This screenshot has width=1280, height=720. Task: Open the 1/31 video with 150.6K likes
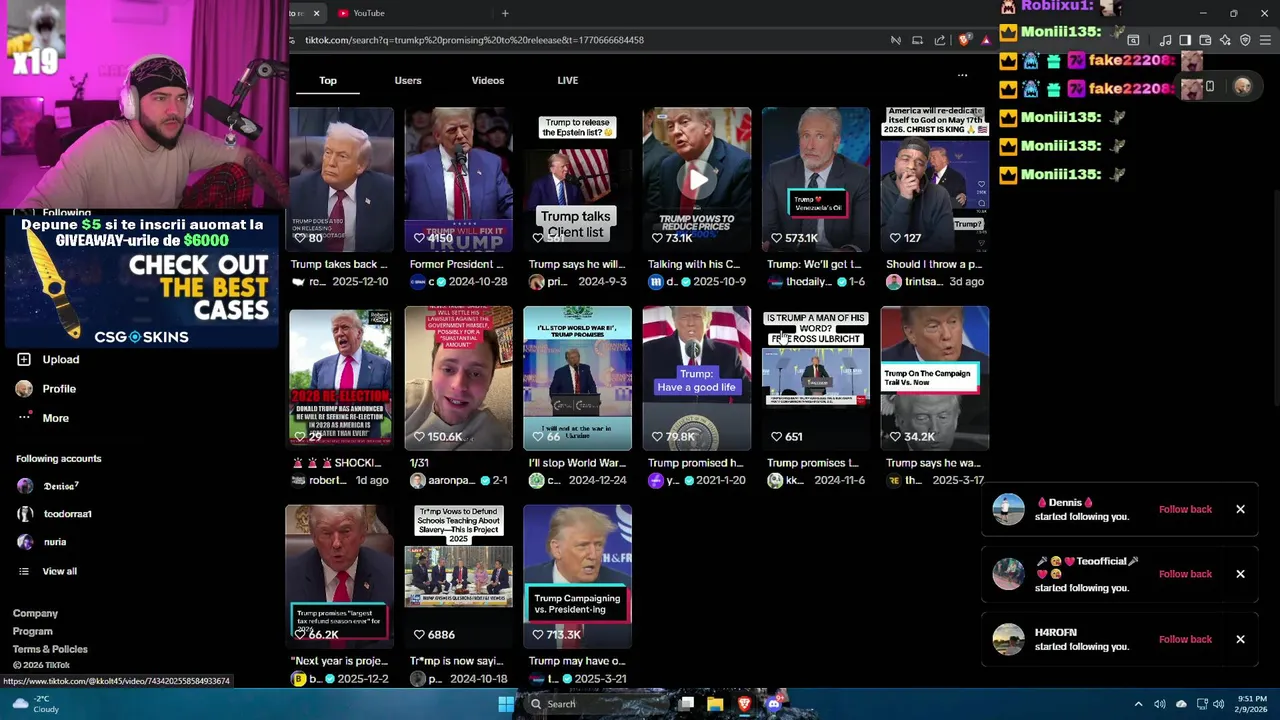[458, 378]
